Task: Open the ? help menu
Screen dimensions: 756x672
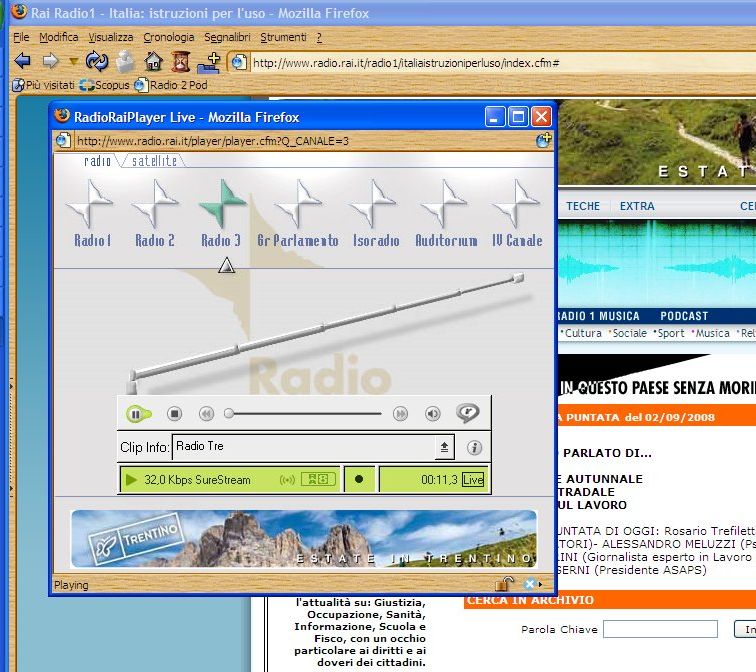Action: [x=319, y=37]
